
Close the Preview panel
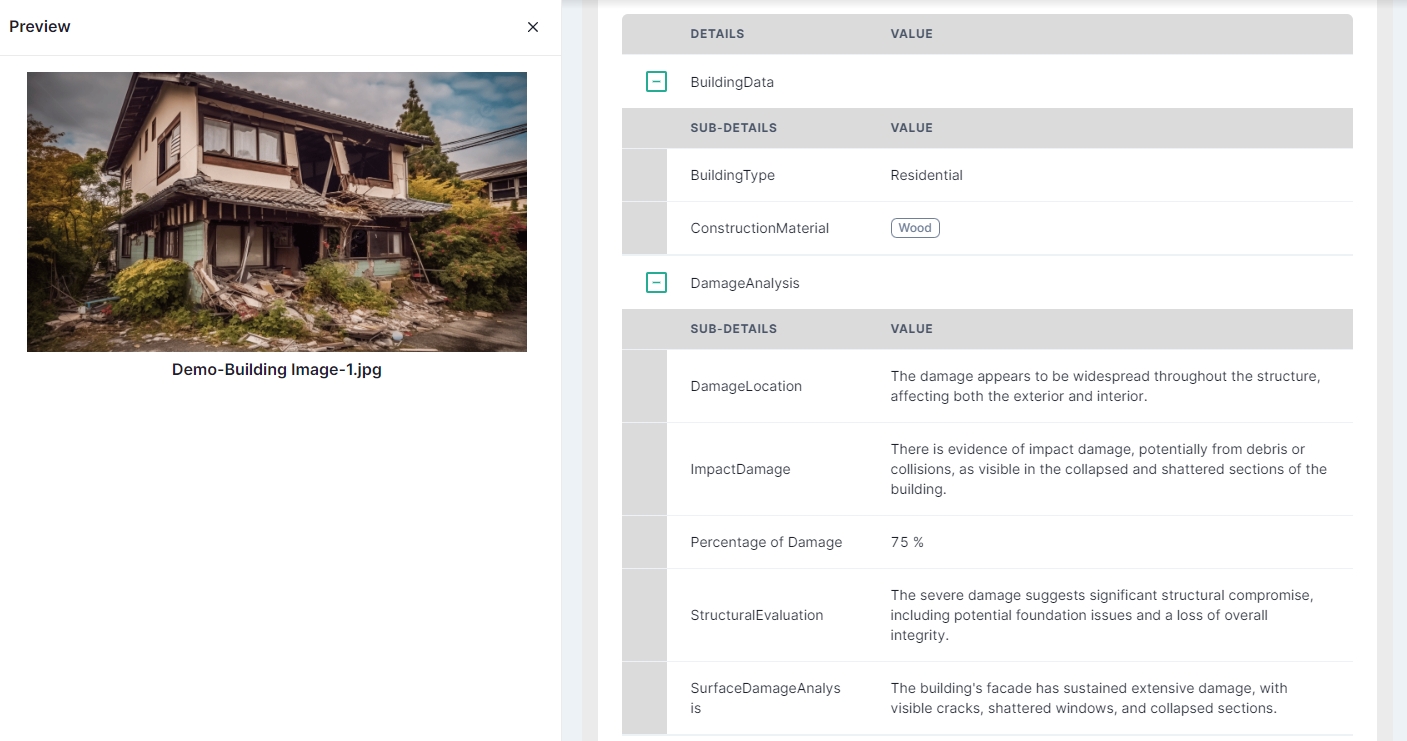[x=533, y=27]
